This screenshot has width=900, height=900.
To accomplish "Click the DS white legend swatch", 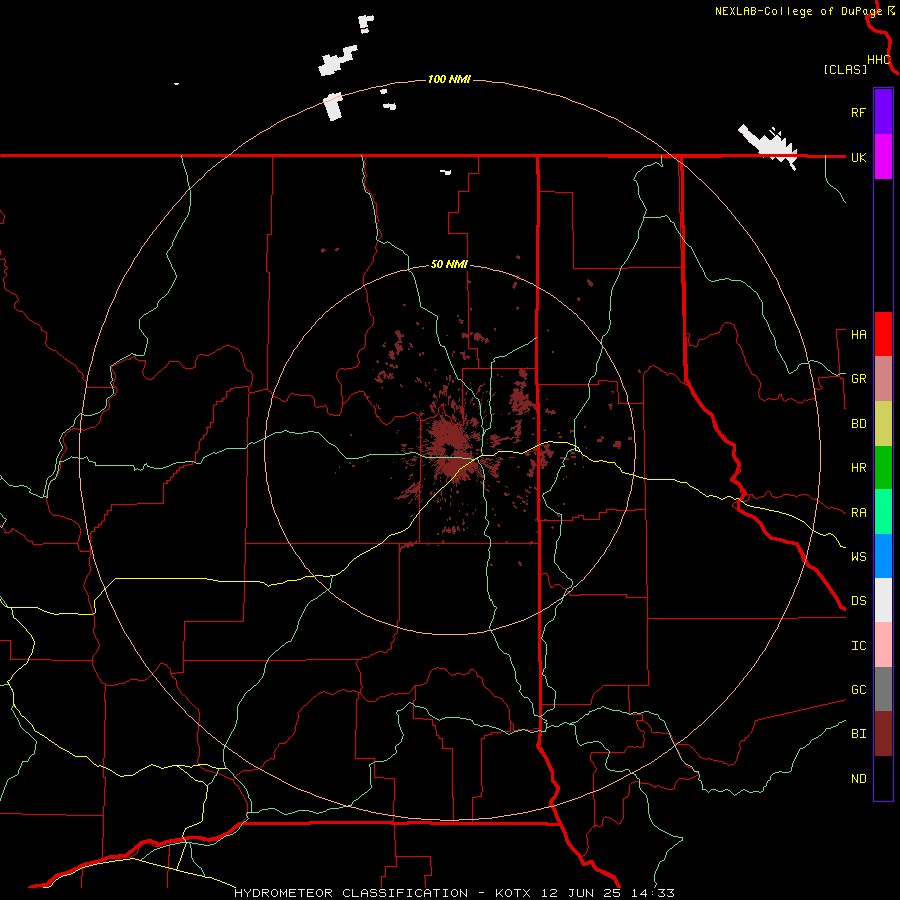I will point(883,600).
